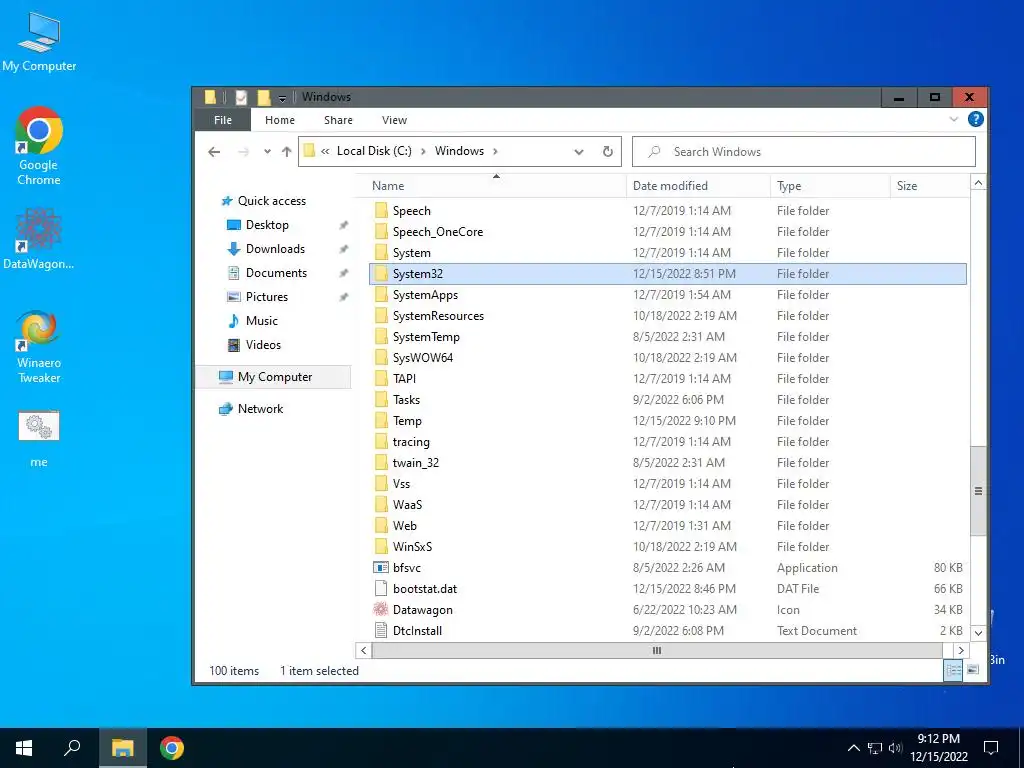Launch Google Chrome desktop shortcut

click(x=39, y=145)
